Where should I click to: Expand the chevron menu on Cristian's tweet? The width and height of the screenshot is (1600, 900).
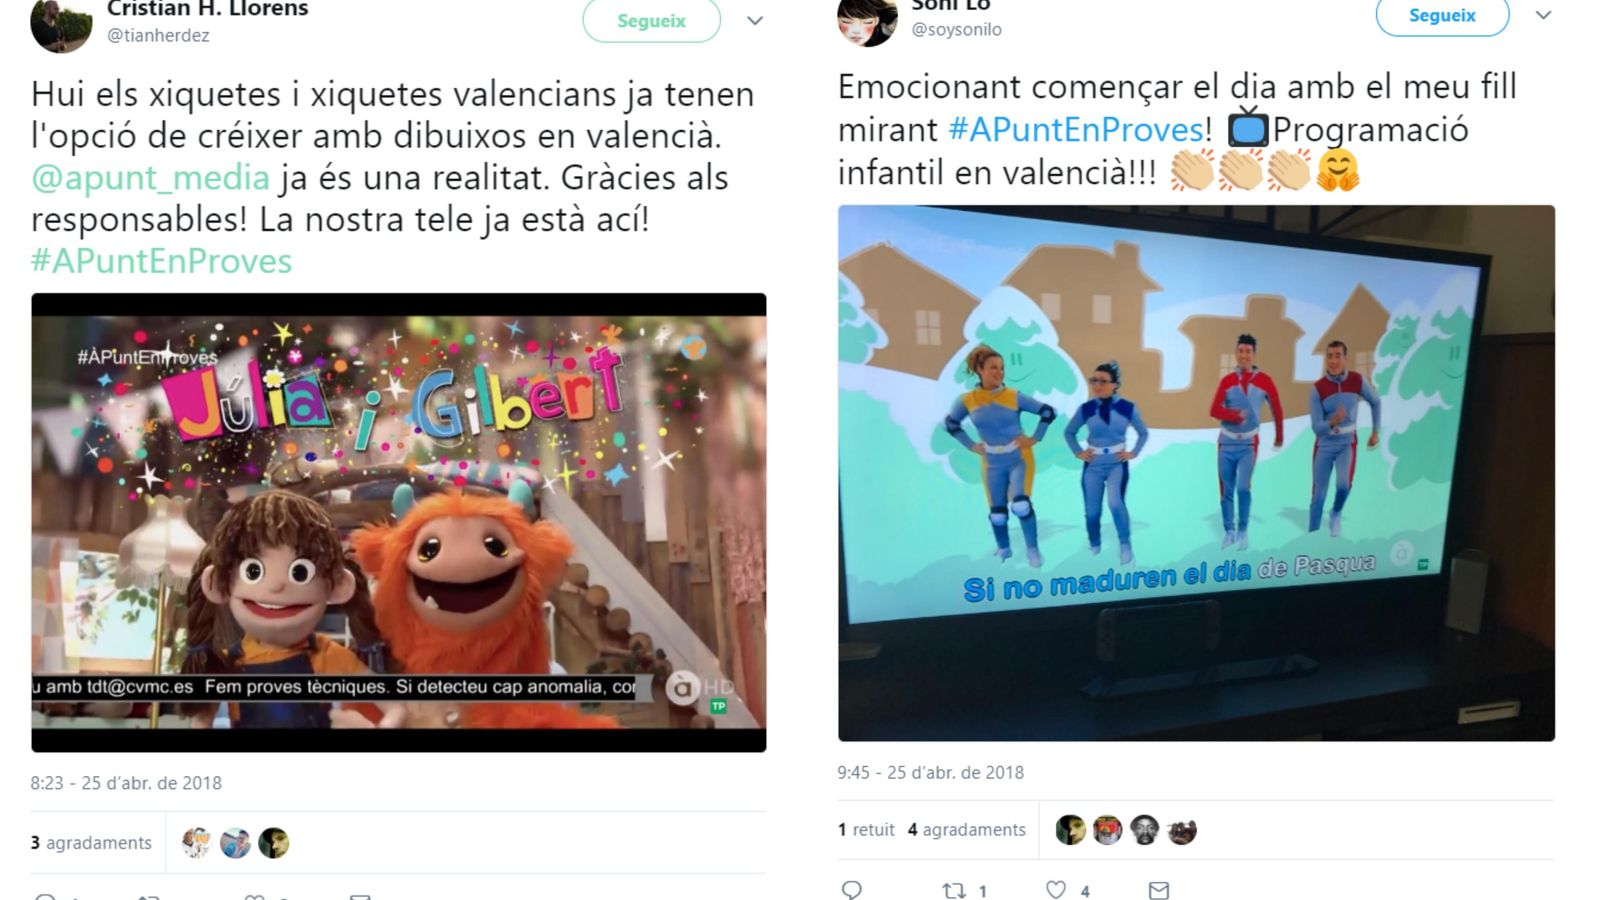tap(755, 21)
